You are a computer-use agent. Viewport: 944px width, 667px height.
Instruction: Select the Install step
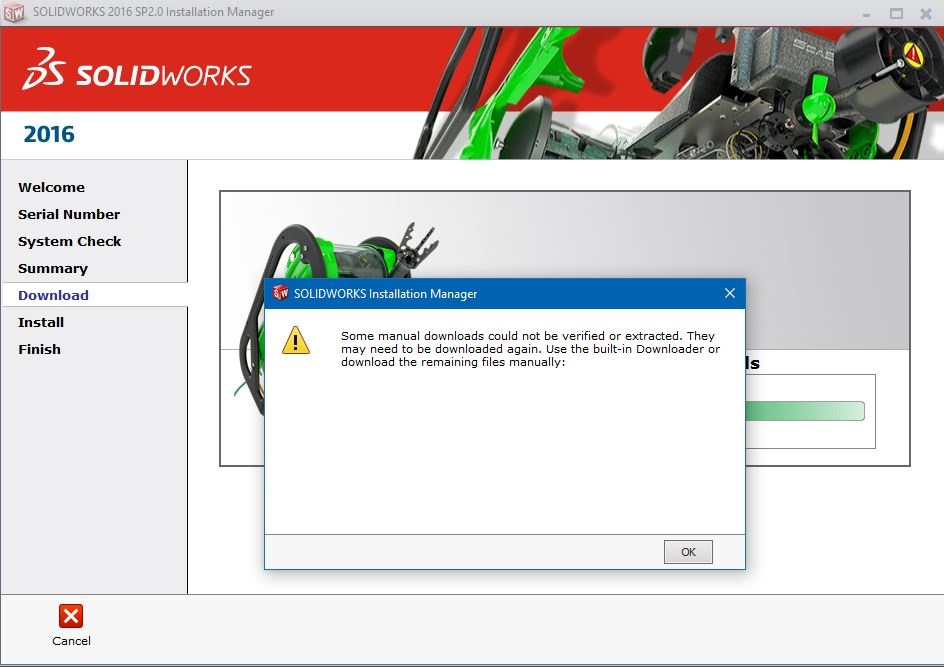tap(41, 322)
